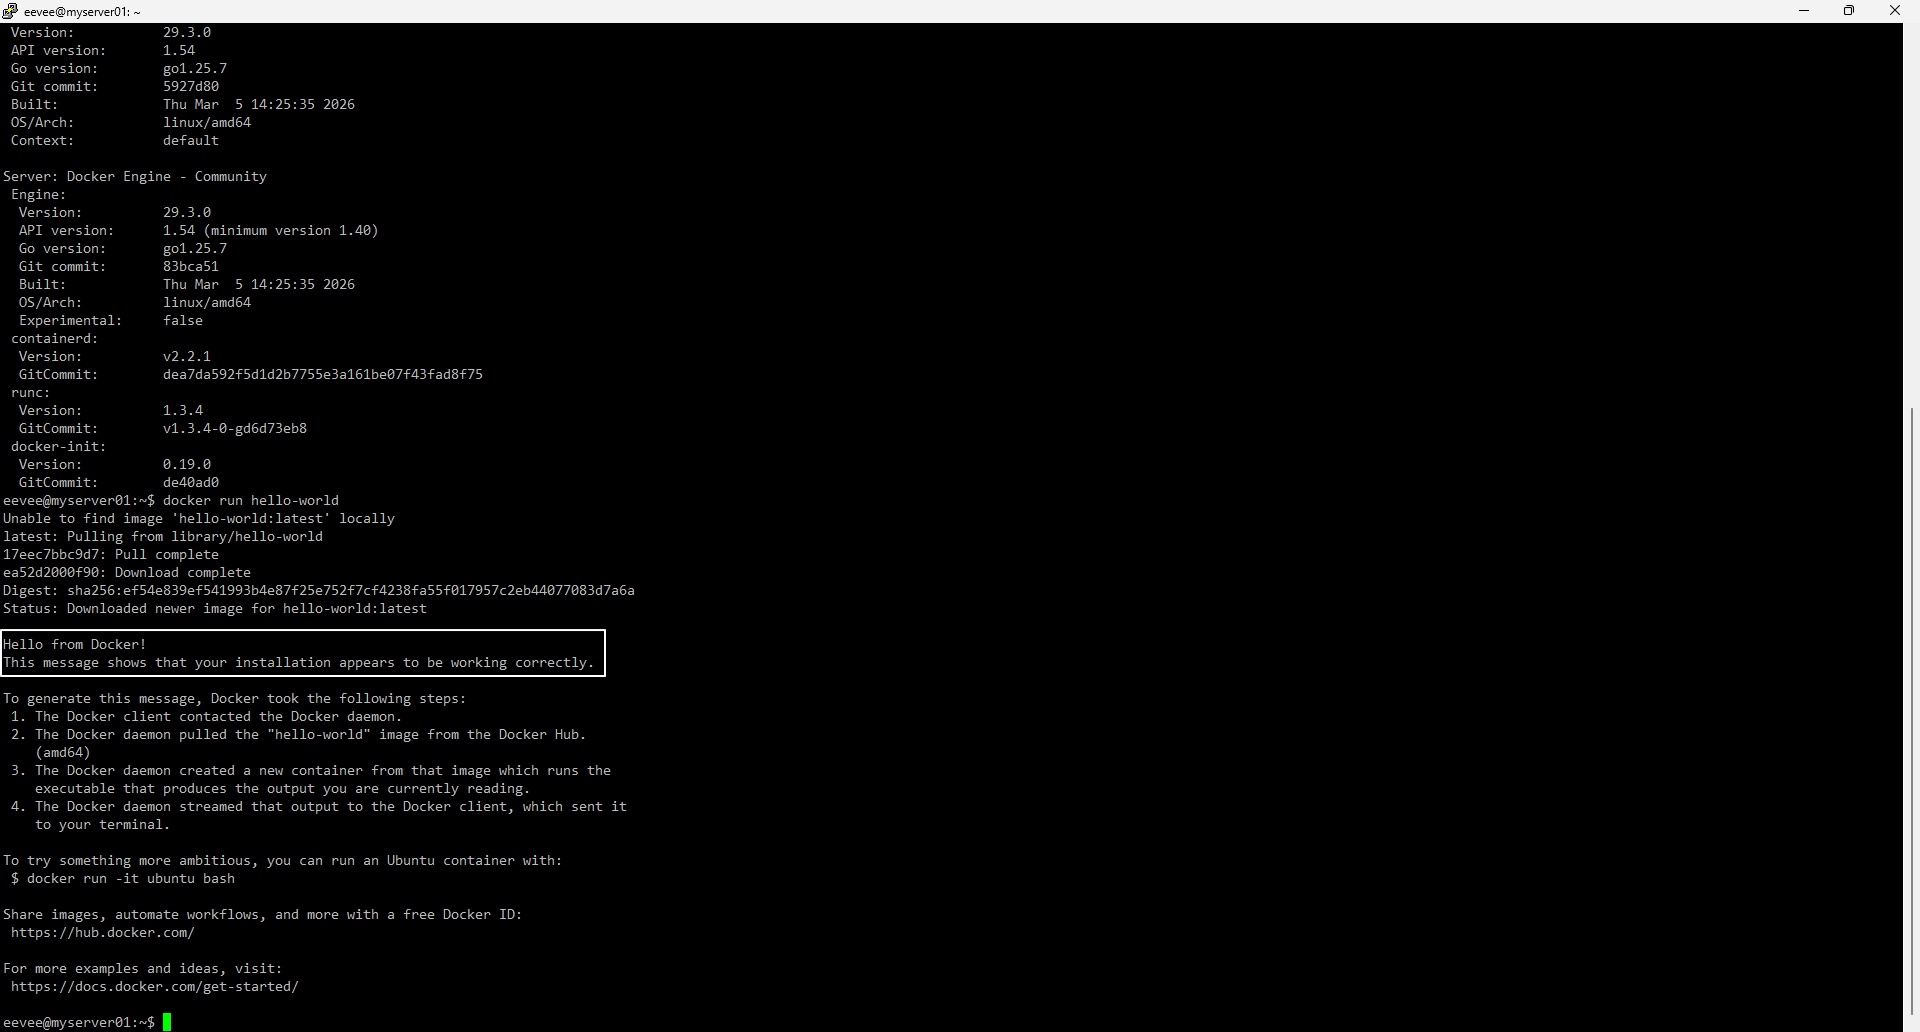Click the 'Hello from Docker!' line
Screen dimensions: 1920x1032
[75, 644]
